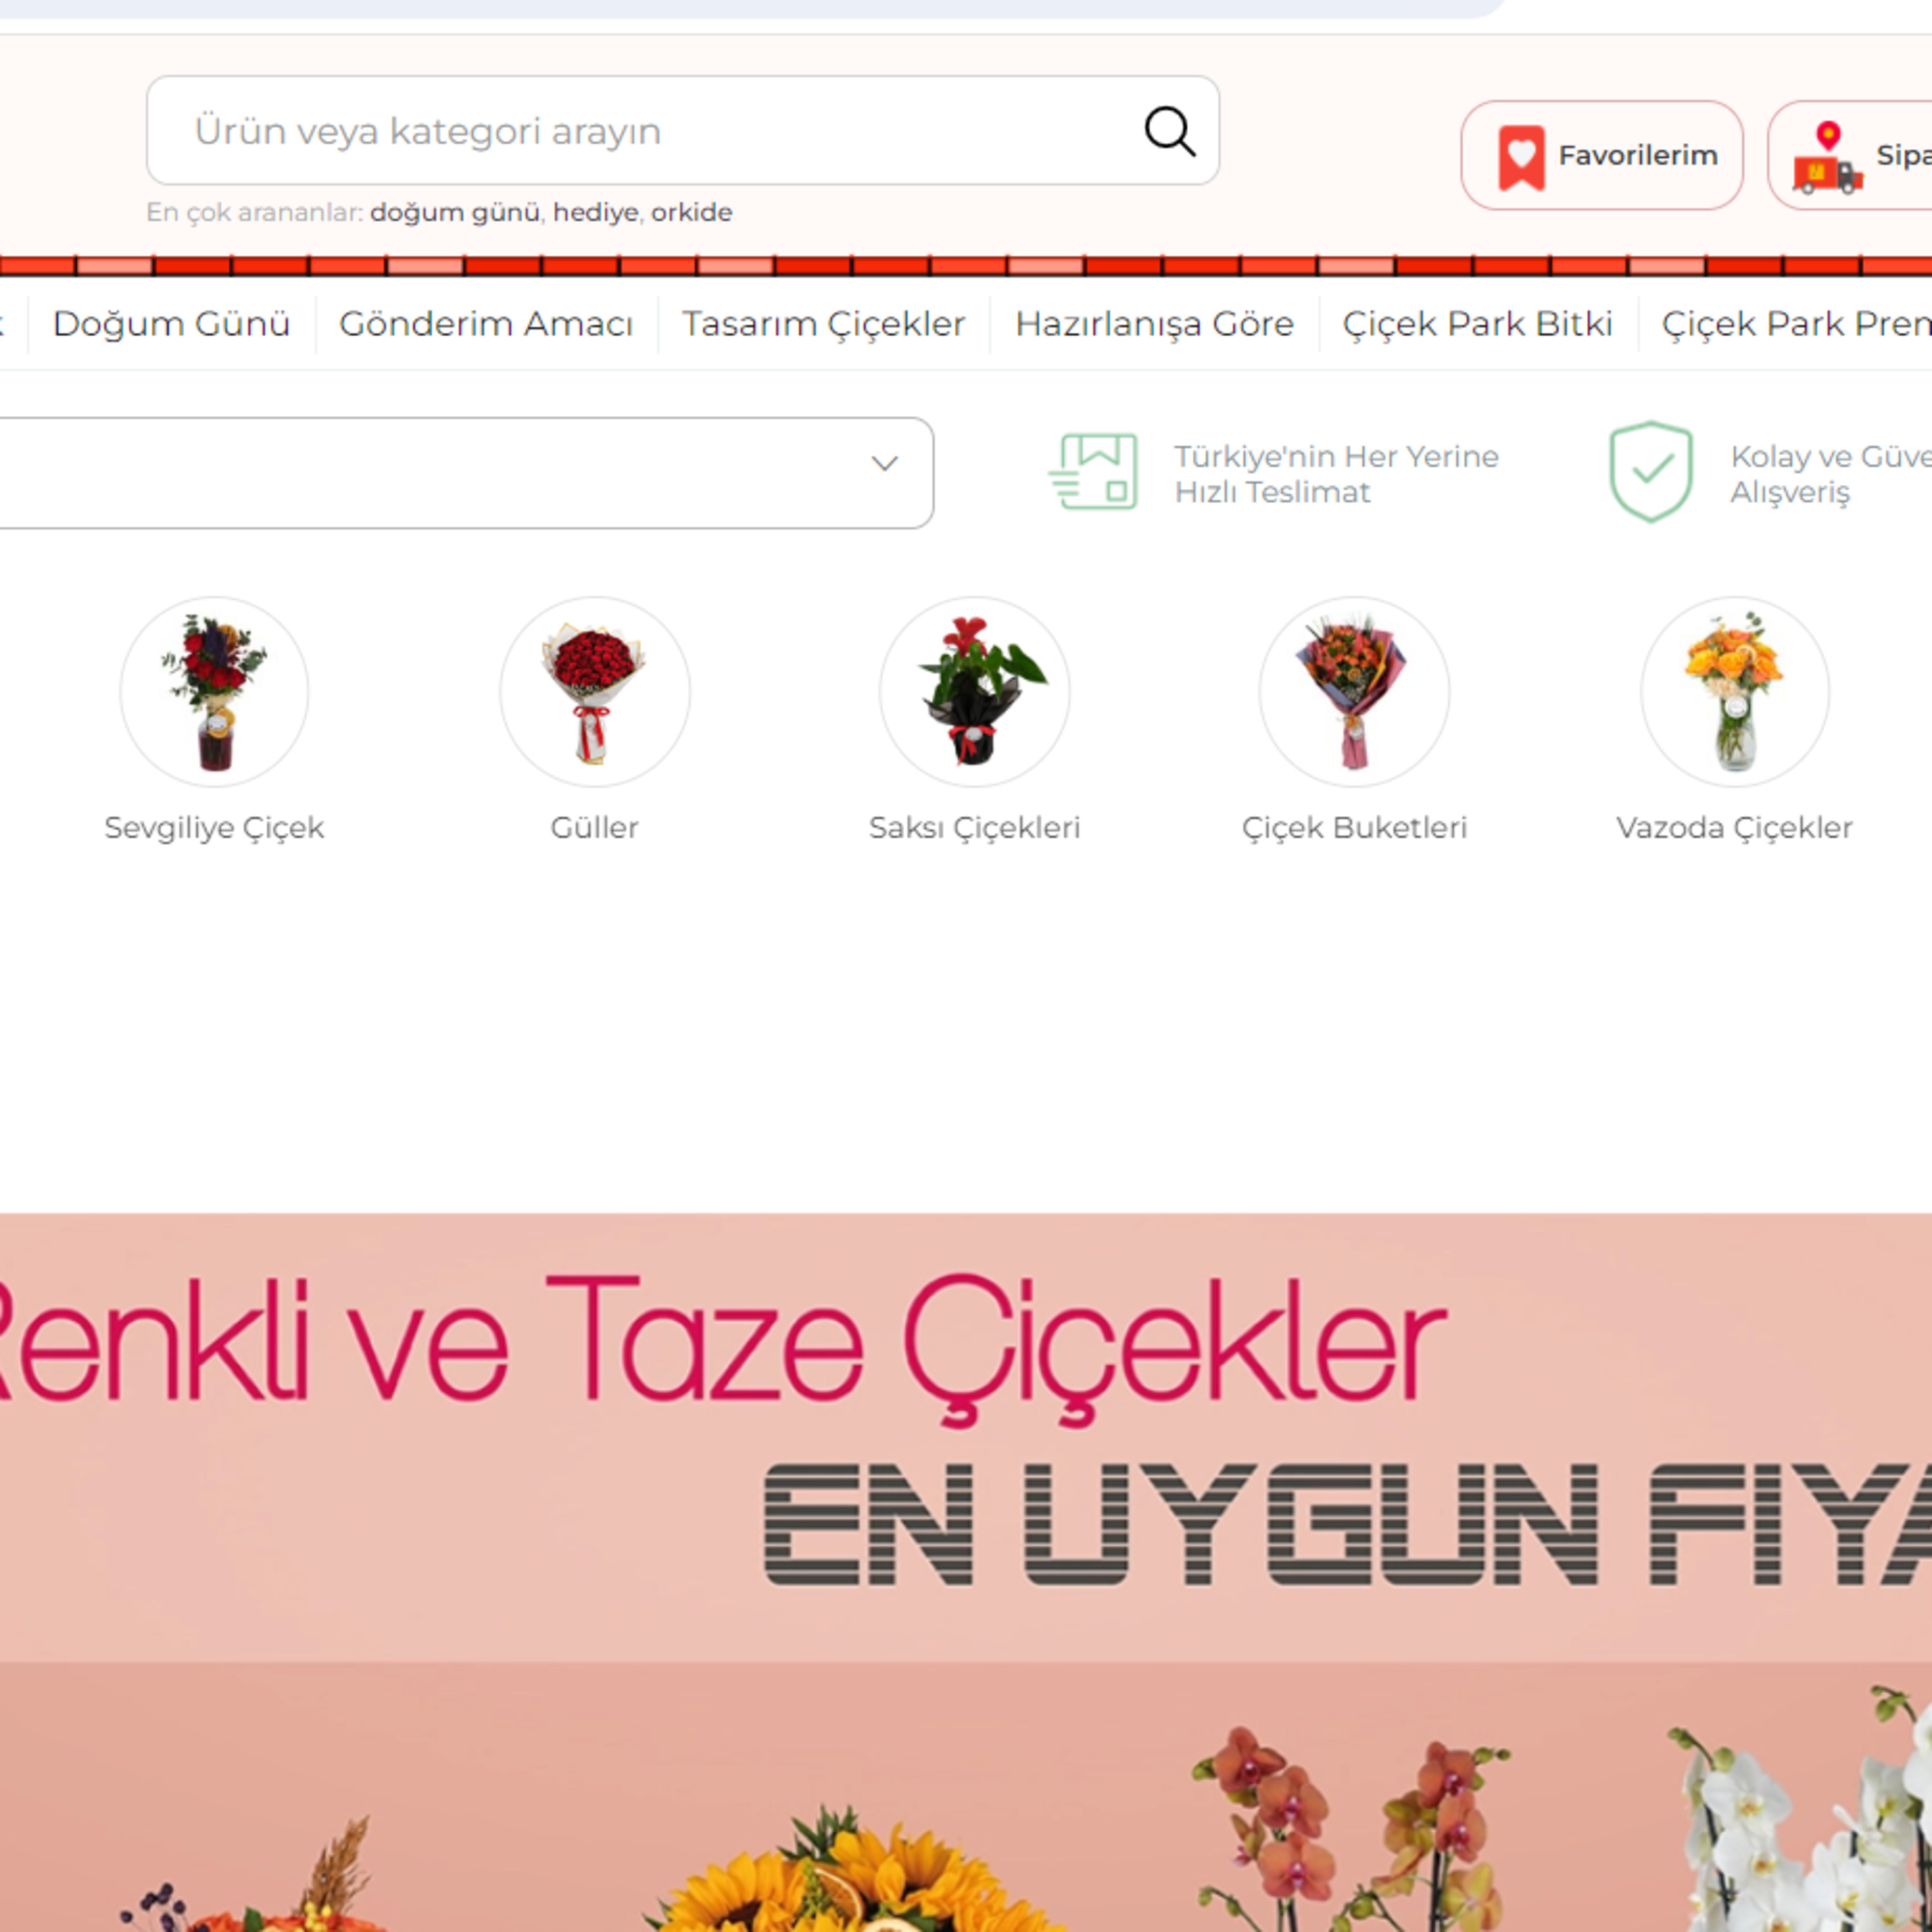Viewport: 1932px width, 1932px height.
Task: Click the Güller label
Action: click(x=594, y=828)
